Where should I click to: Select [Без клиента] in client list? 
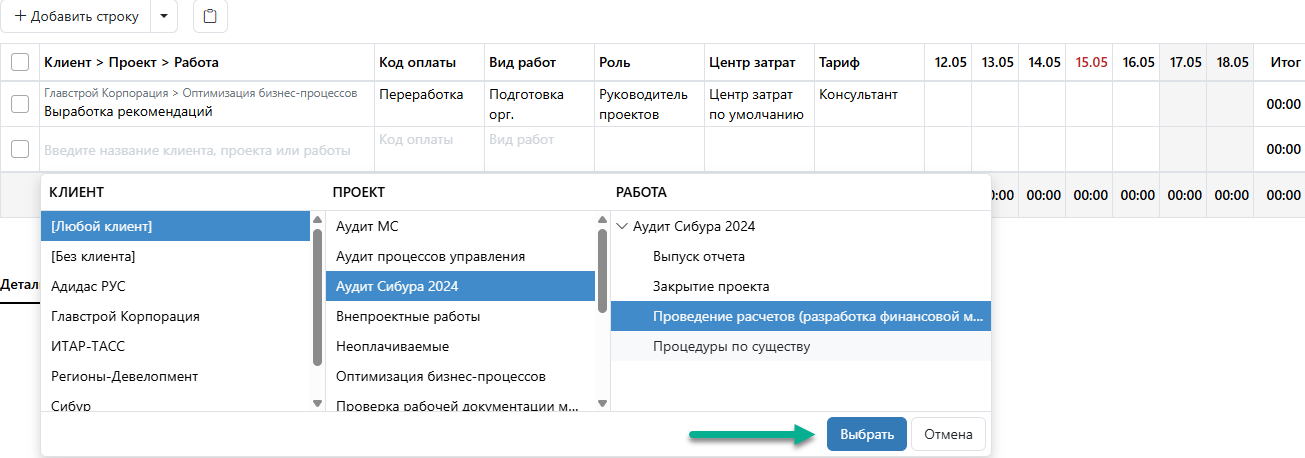coord(176,256)
